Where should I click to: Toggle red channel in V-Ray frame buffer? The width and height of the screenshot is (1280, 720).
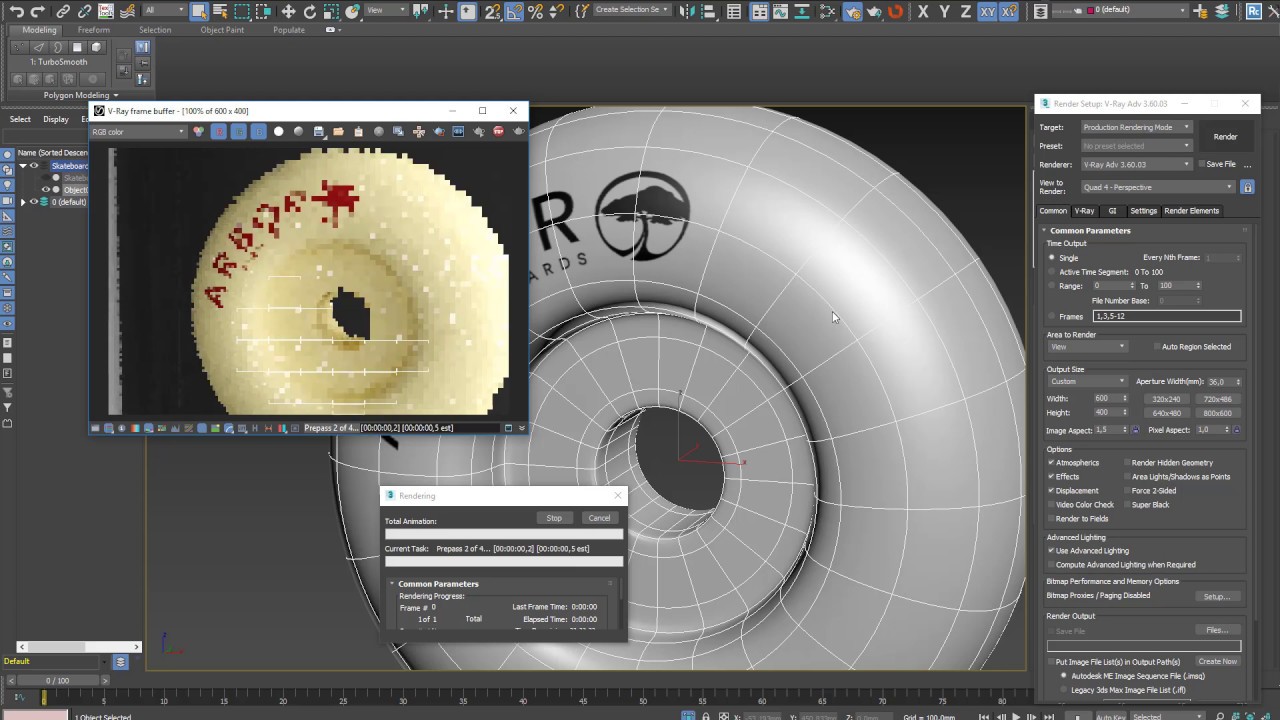(218, 131)
